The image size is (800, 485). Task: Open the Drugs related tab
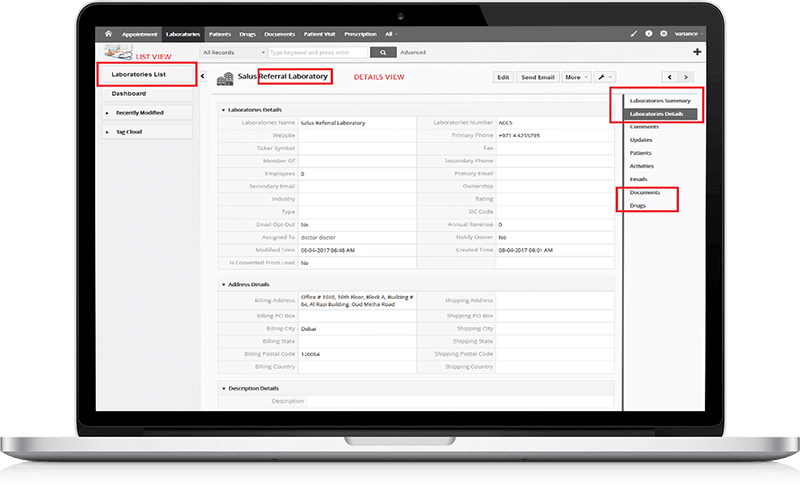coord(637,206)
